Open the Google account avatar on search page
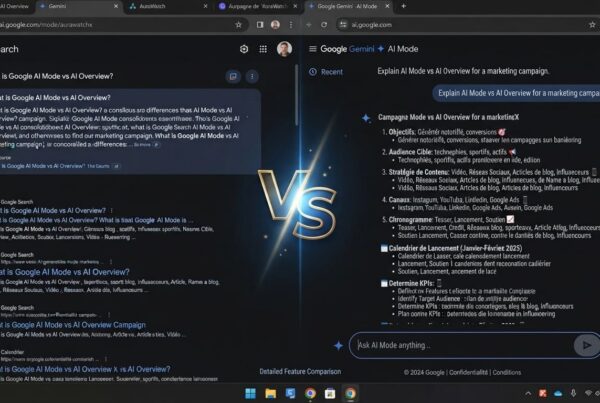 tap(284, 49)
